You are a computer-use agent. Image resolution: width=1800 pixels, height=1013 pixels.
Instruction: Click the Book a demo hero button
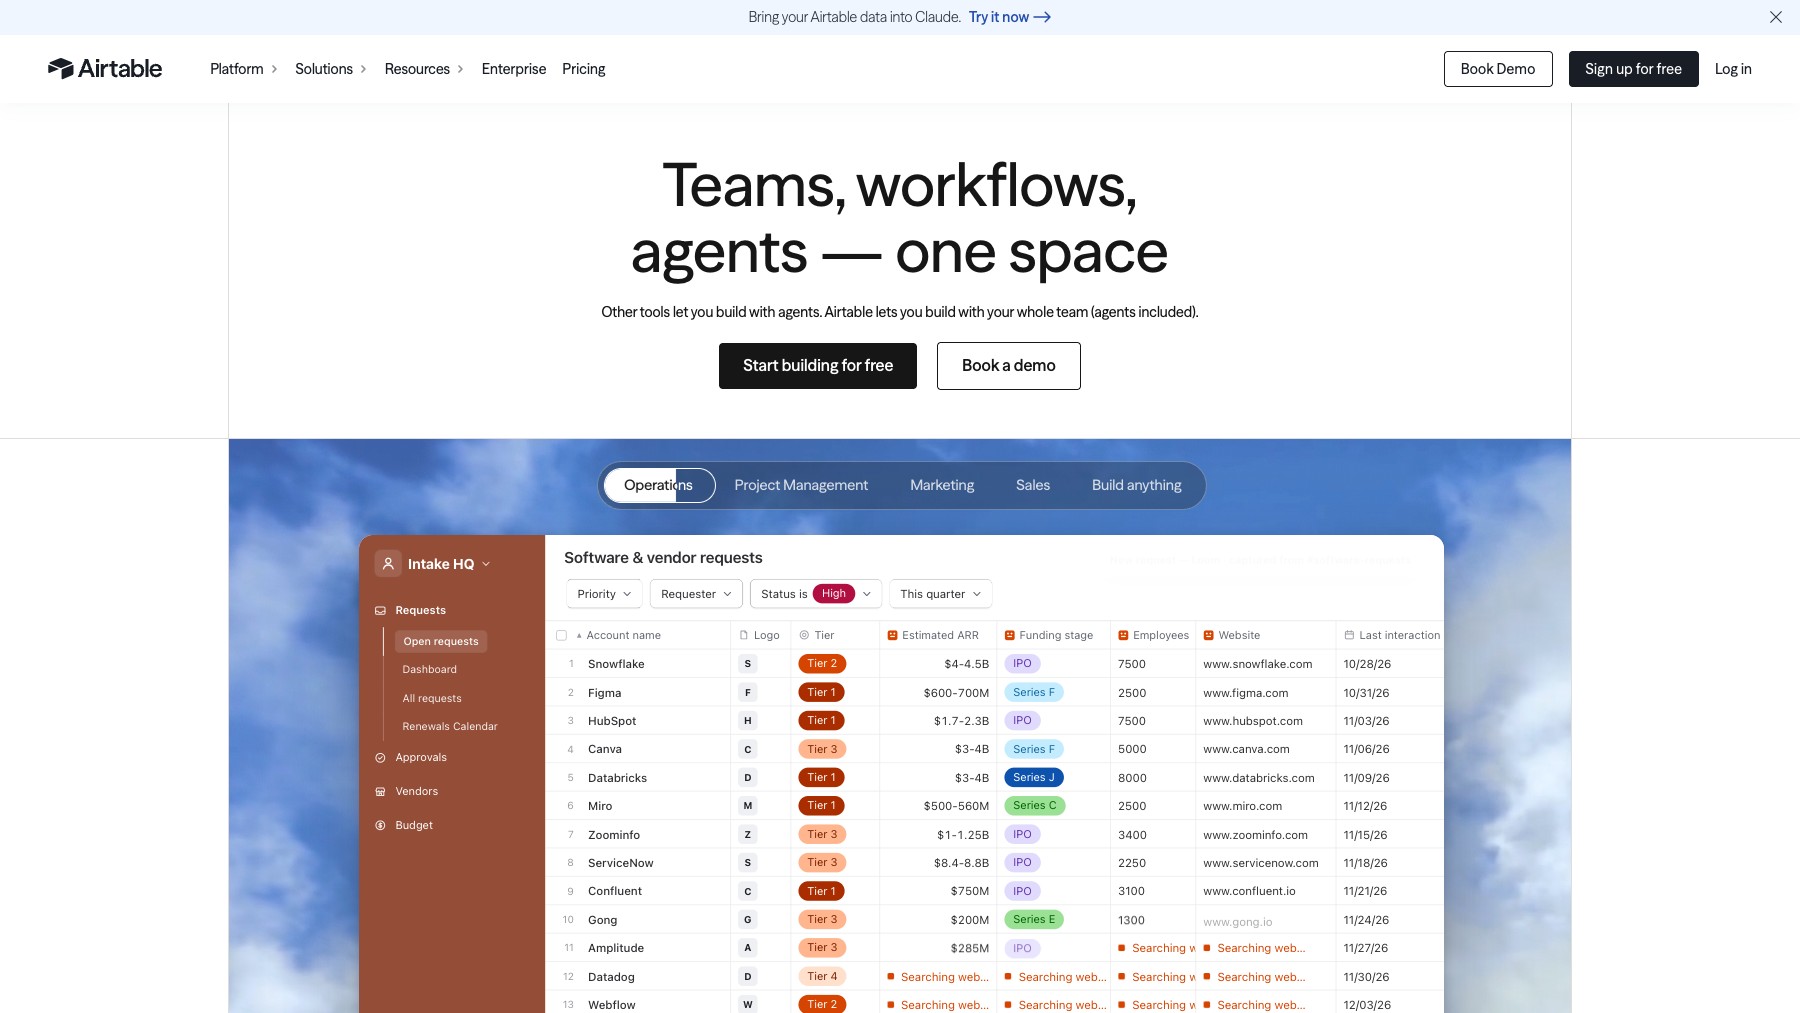pos(1009,366)
